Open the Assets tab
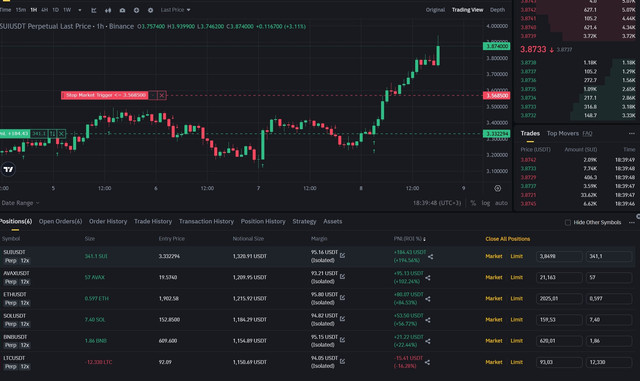The height and width of the screenshot is (381, 640). pos(333,221)
